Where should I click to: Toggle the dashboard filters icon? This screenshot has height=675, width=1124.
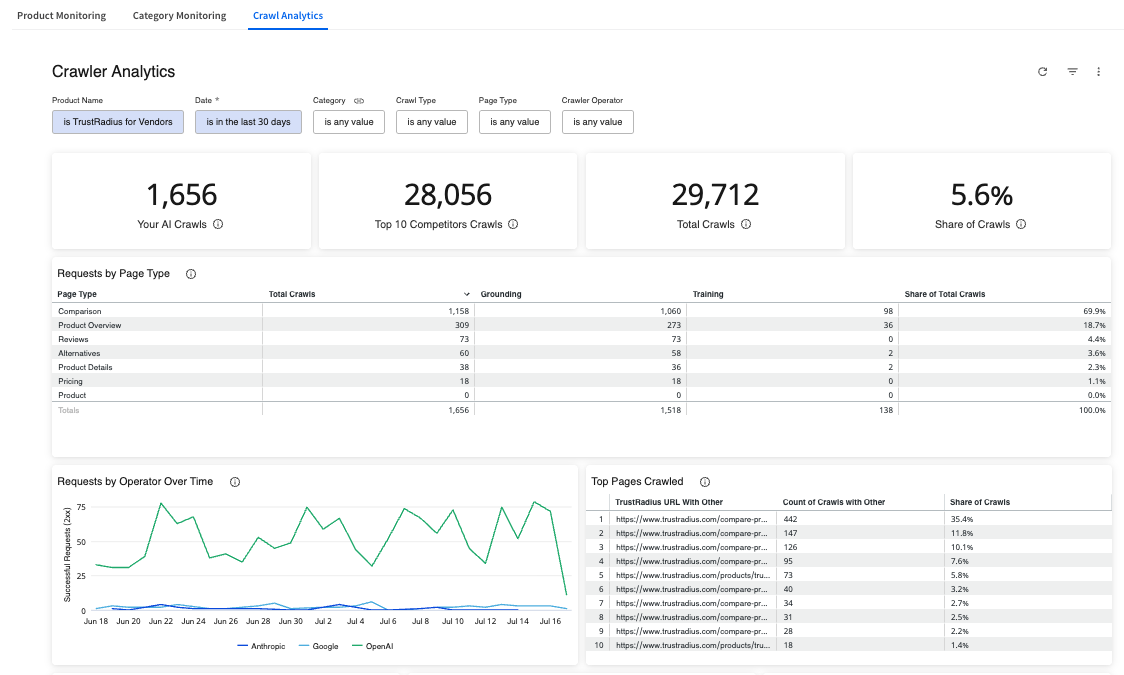[x=1072, y=72]
